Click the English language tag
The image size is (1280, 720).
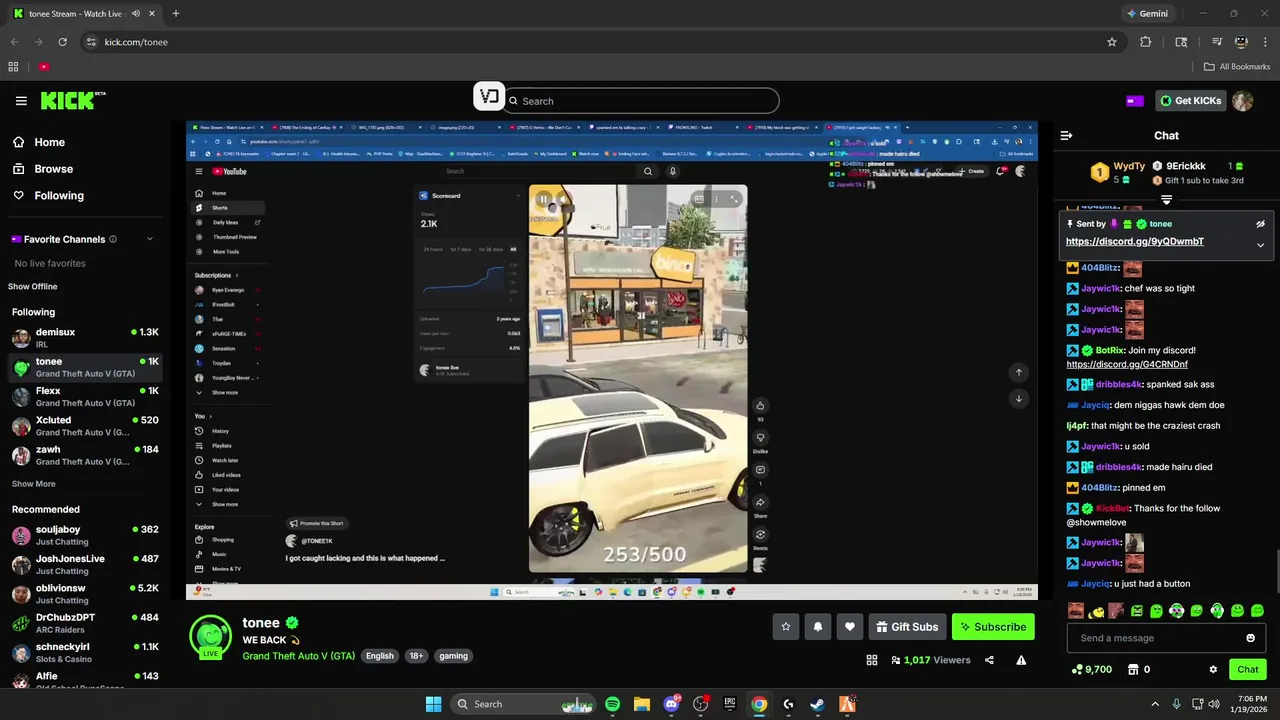point(380,656)
